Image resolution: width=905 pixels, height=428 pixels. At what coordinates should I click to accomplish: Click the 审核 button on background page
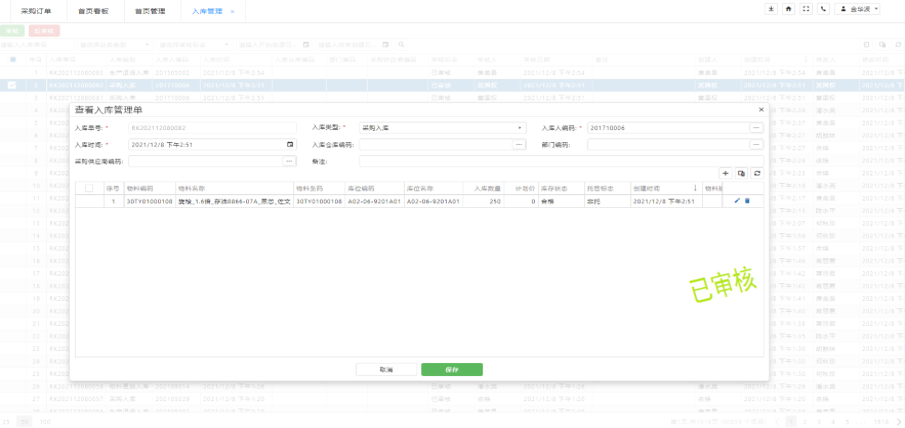pos(13,31)
